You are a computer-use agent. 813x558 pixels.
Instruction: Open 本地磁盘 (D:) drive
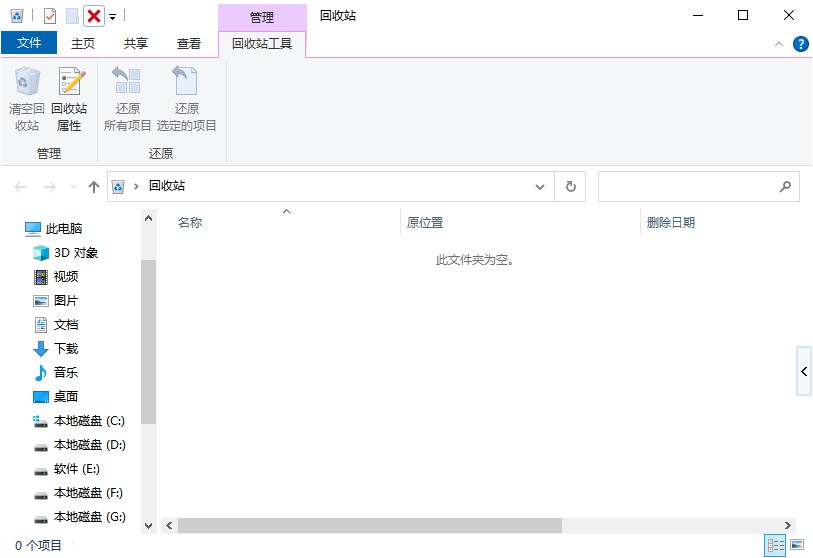coord(79,445)
